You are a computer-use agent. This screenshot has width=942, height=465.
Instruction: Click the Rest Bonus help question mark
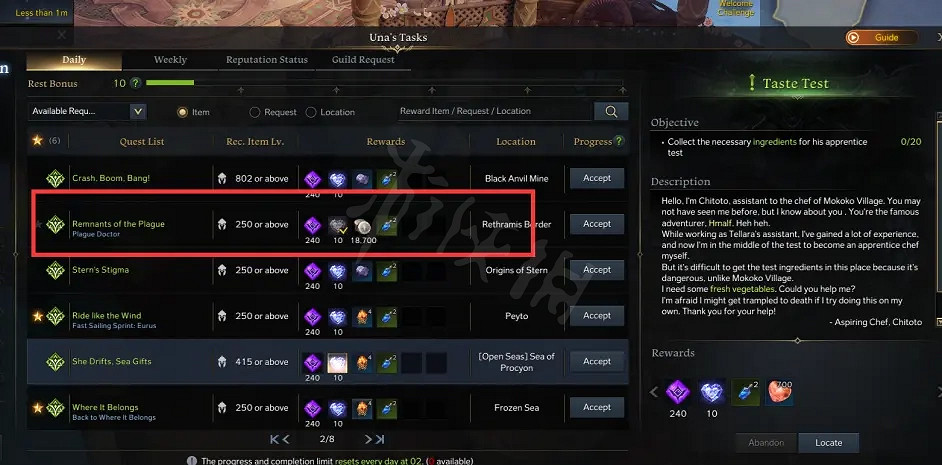136,83
